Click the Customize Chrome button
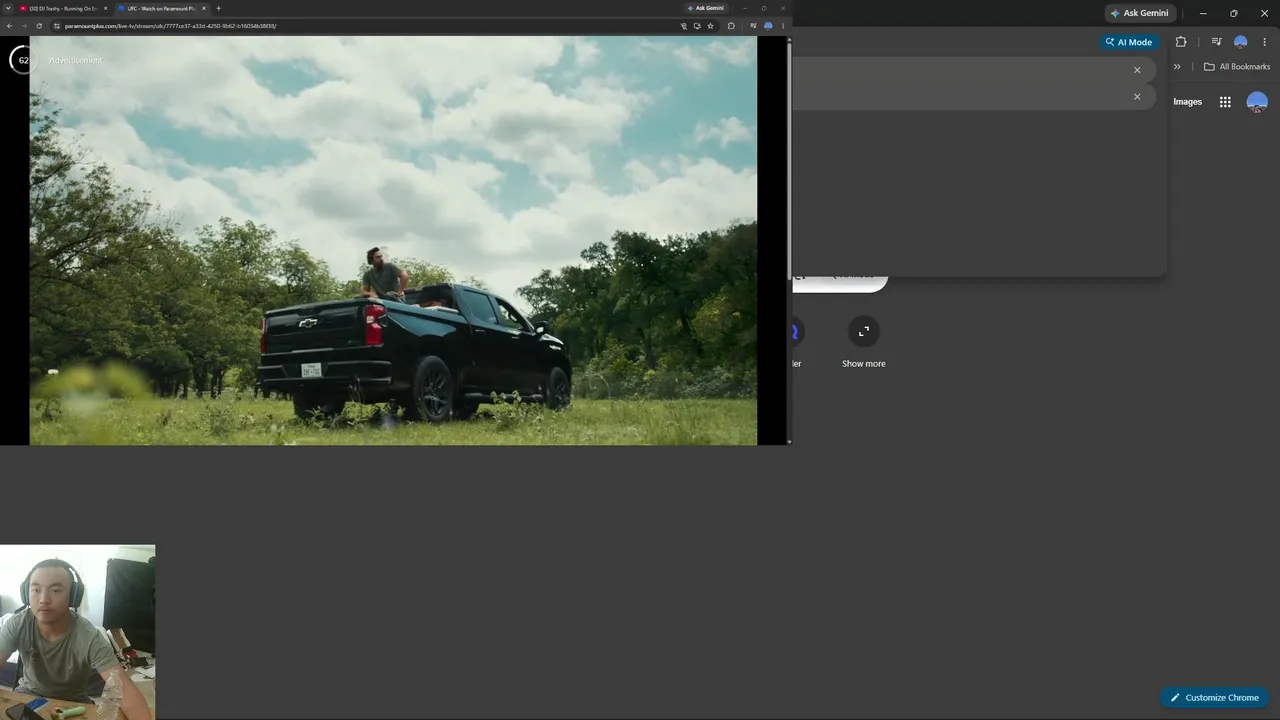1280x720 pixels. [x=1215, y=698]
